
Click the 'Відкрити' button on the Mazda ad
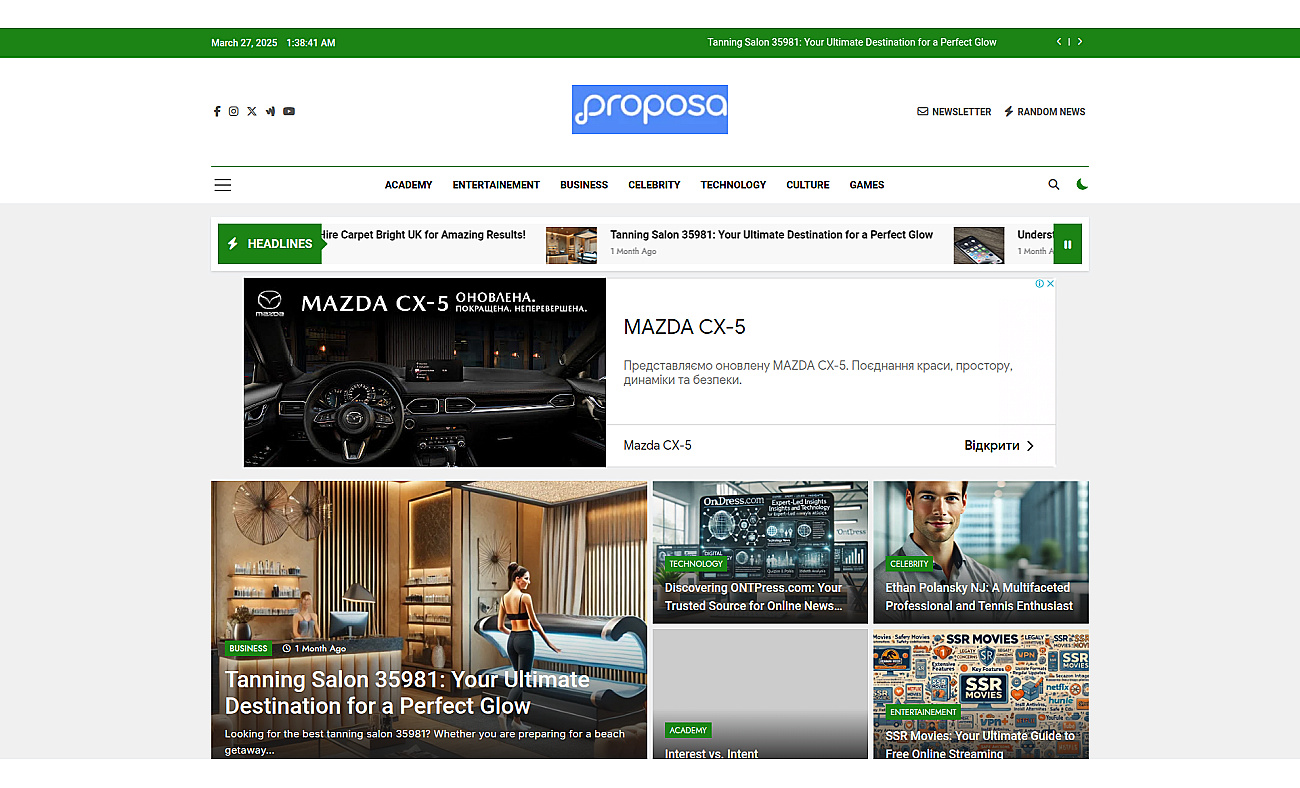pos(999,445)
